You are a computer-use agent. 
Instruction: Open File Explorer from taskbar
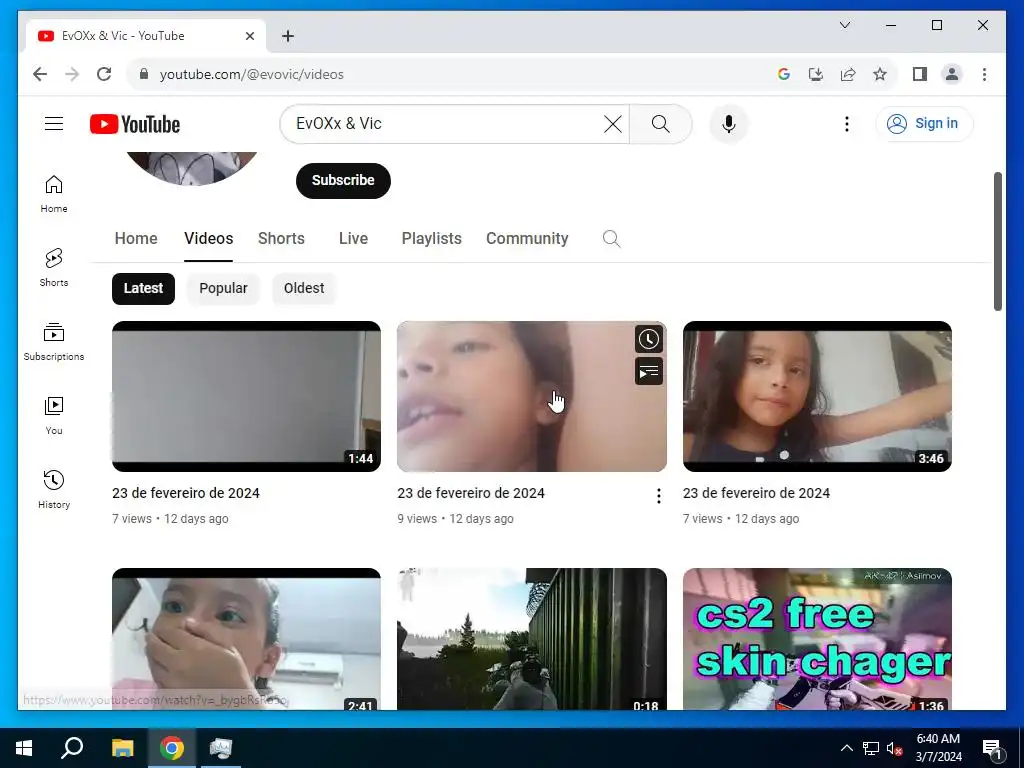122,748
